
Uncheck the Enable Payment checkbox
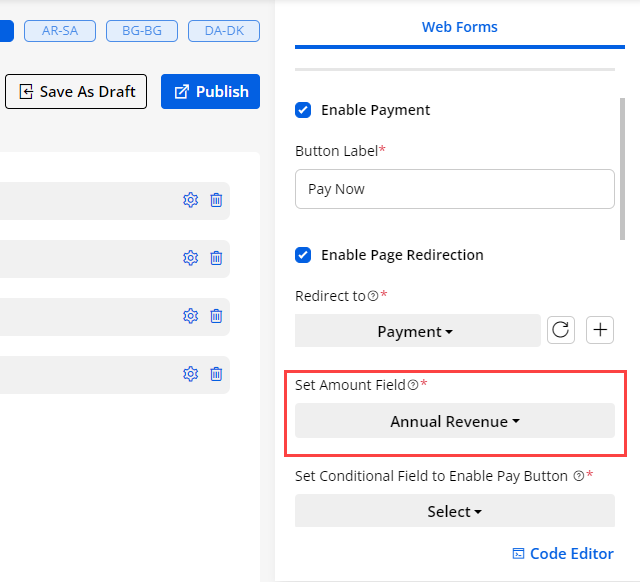coord(303,110)
